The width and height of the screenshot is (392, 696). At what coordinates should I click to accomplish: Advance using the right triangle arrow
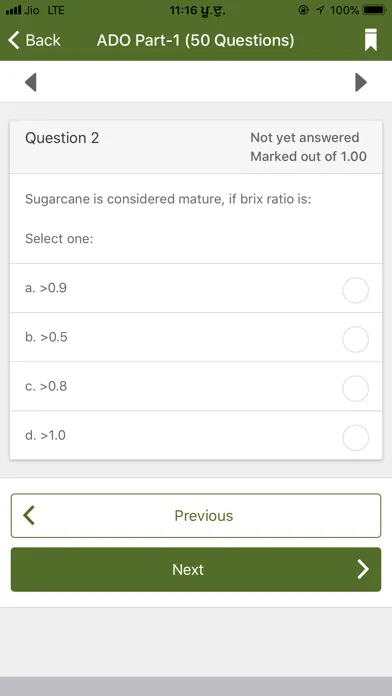361,82
